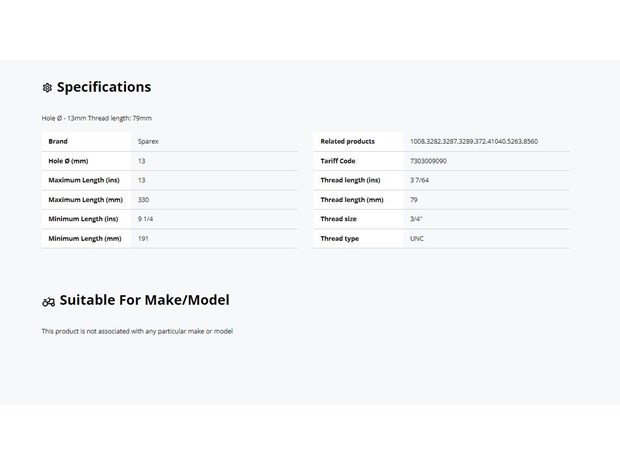Click the tractor icon beside Suitable For Make/Model
The height and width of the screenshot is (465, 620).
tap(49, 302)
